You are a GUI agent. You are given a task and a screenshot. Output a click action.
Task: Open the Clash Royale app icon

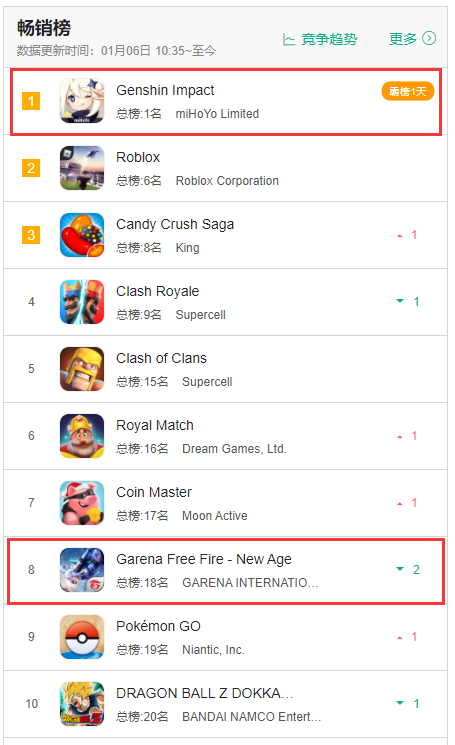82,302
